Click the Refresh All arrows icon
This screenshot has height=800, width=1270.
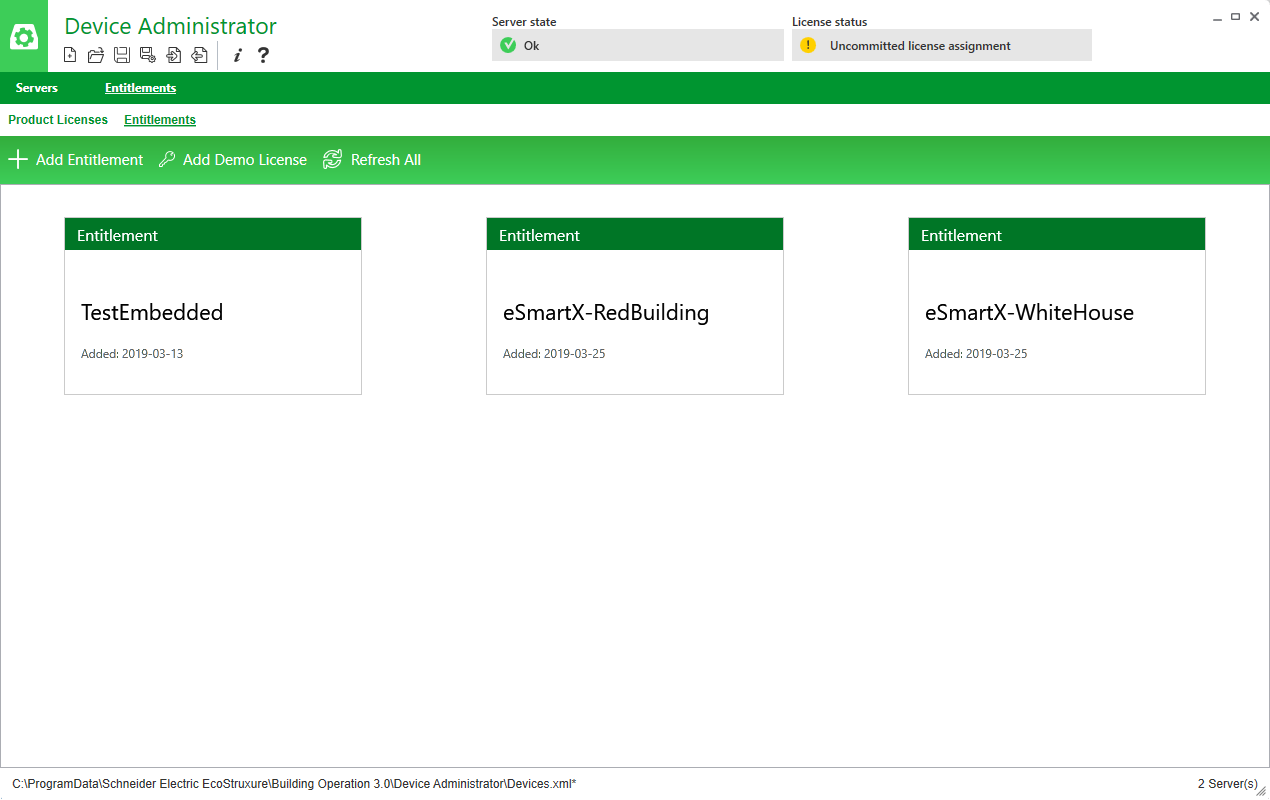coord(333,159)
